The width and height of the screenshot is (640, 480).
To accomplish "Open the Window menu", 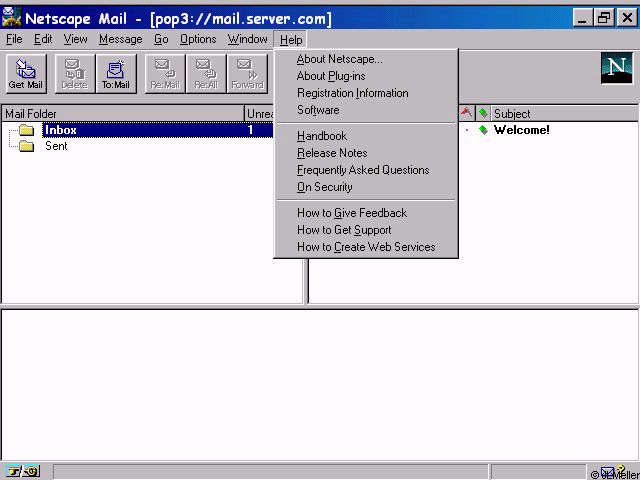I will click(247, 39).
